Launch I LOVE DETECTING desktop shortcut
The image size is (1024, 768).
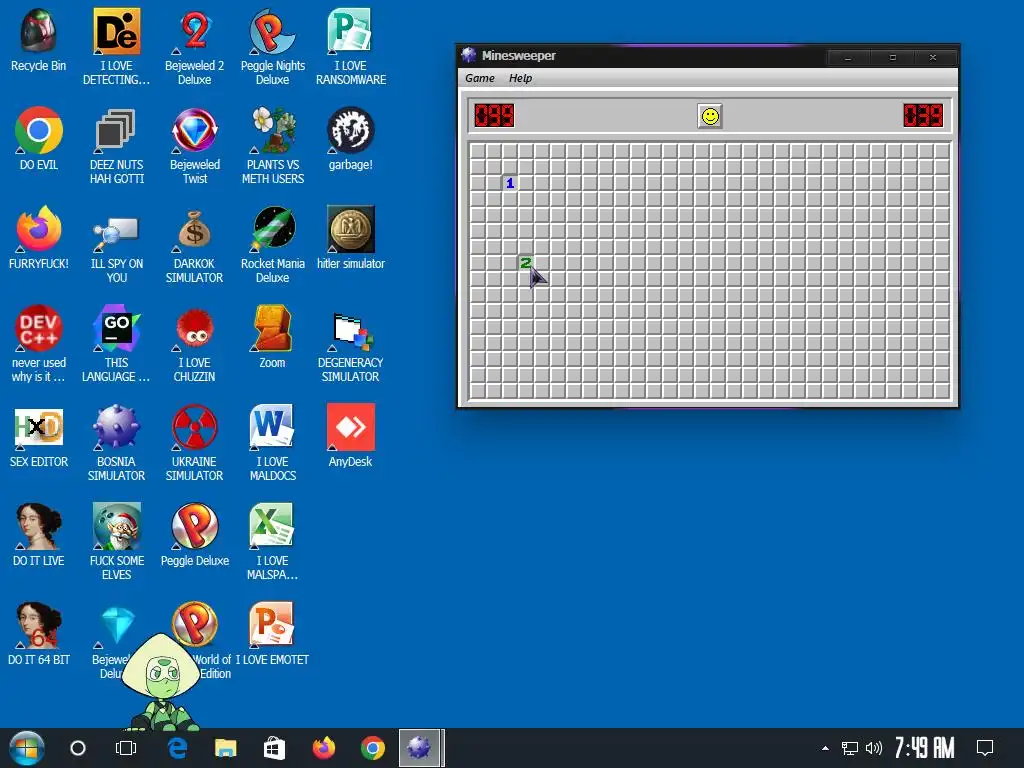pyautogui.click(x=116, y=47)
